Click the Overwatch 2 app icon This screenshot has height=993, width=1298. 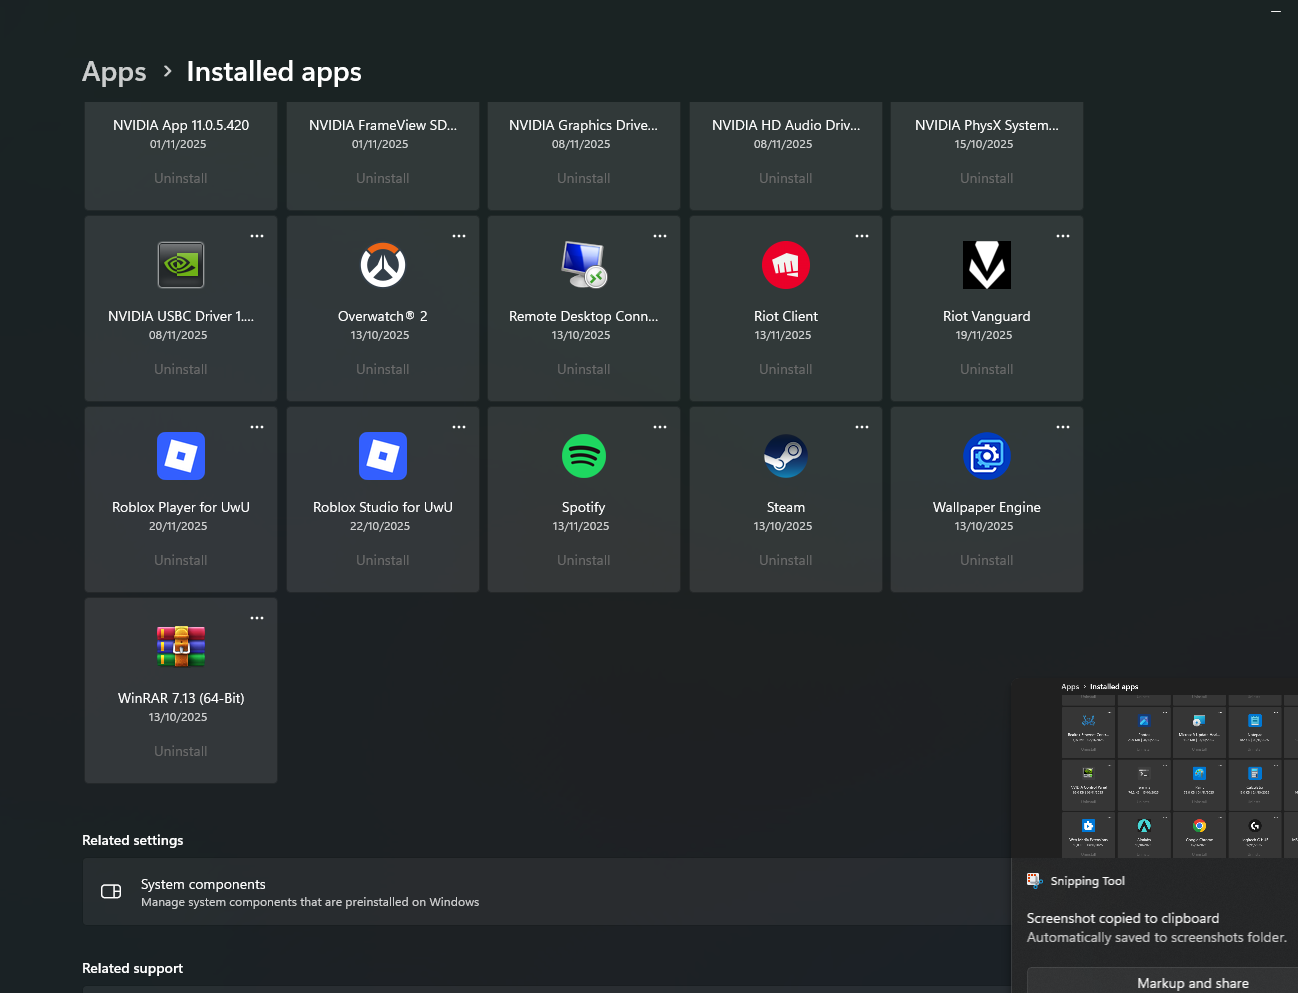[x=383, y=265]
